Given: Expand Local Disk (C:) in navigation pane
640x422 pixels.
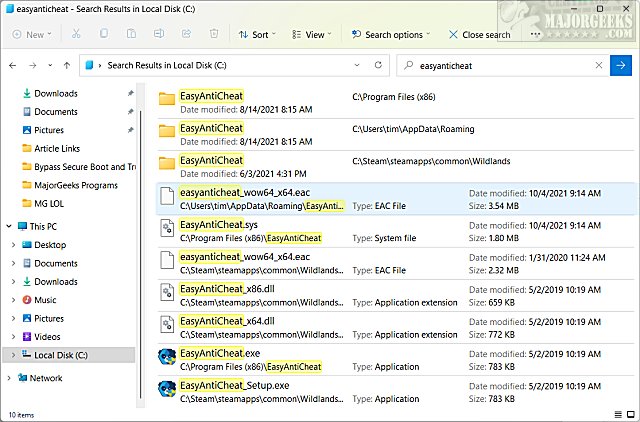Looking at the screenshot, I should pos(12,355).
